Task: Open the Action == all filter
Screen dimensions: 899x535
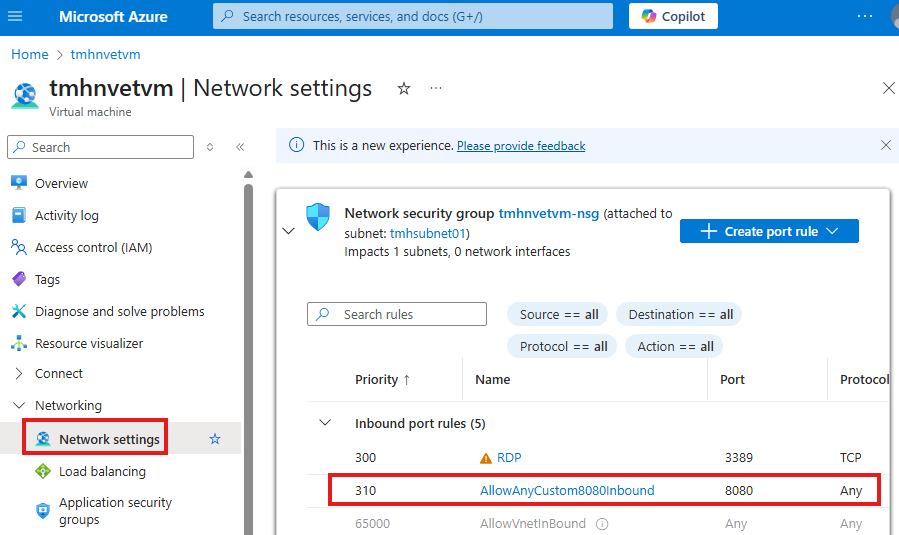Action: [675, 346]
